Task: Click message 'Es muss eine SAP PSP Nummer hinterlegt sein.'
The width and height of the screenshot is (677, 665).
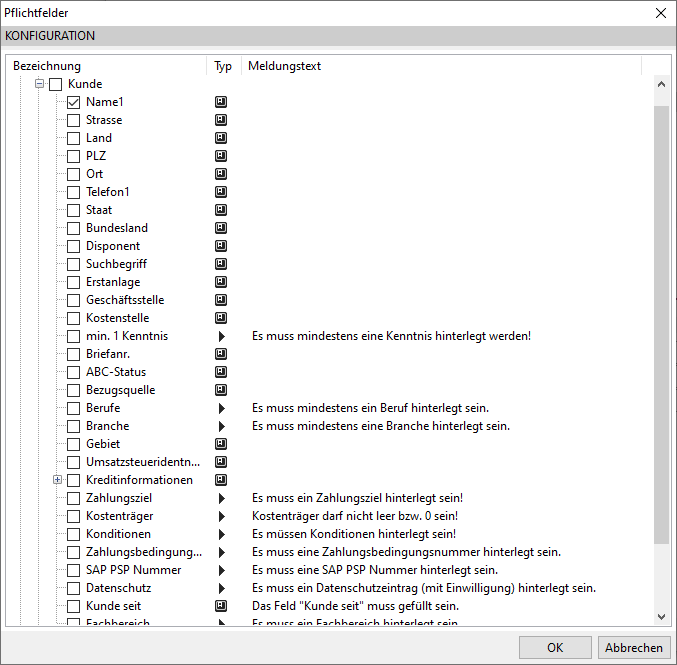Action: 375,570
